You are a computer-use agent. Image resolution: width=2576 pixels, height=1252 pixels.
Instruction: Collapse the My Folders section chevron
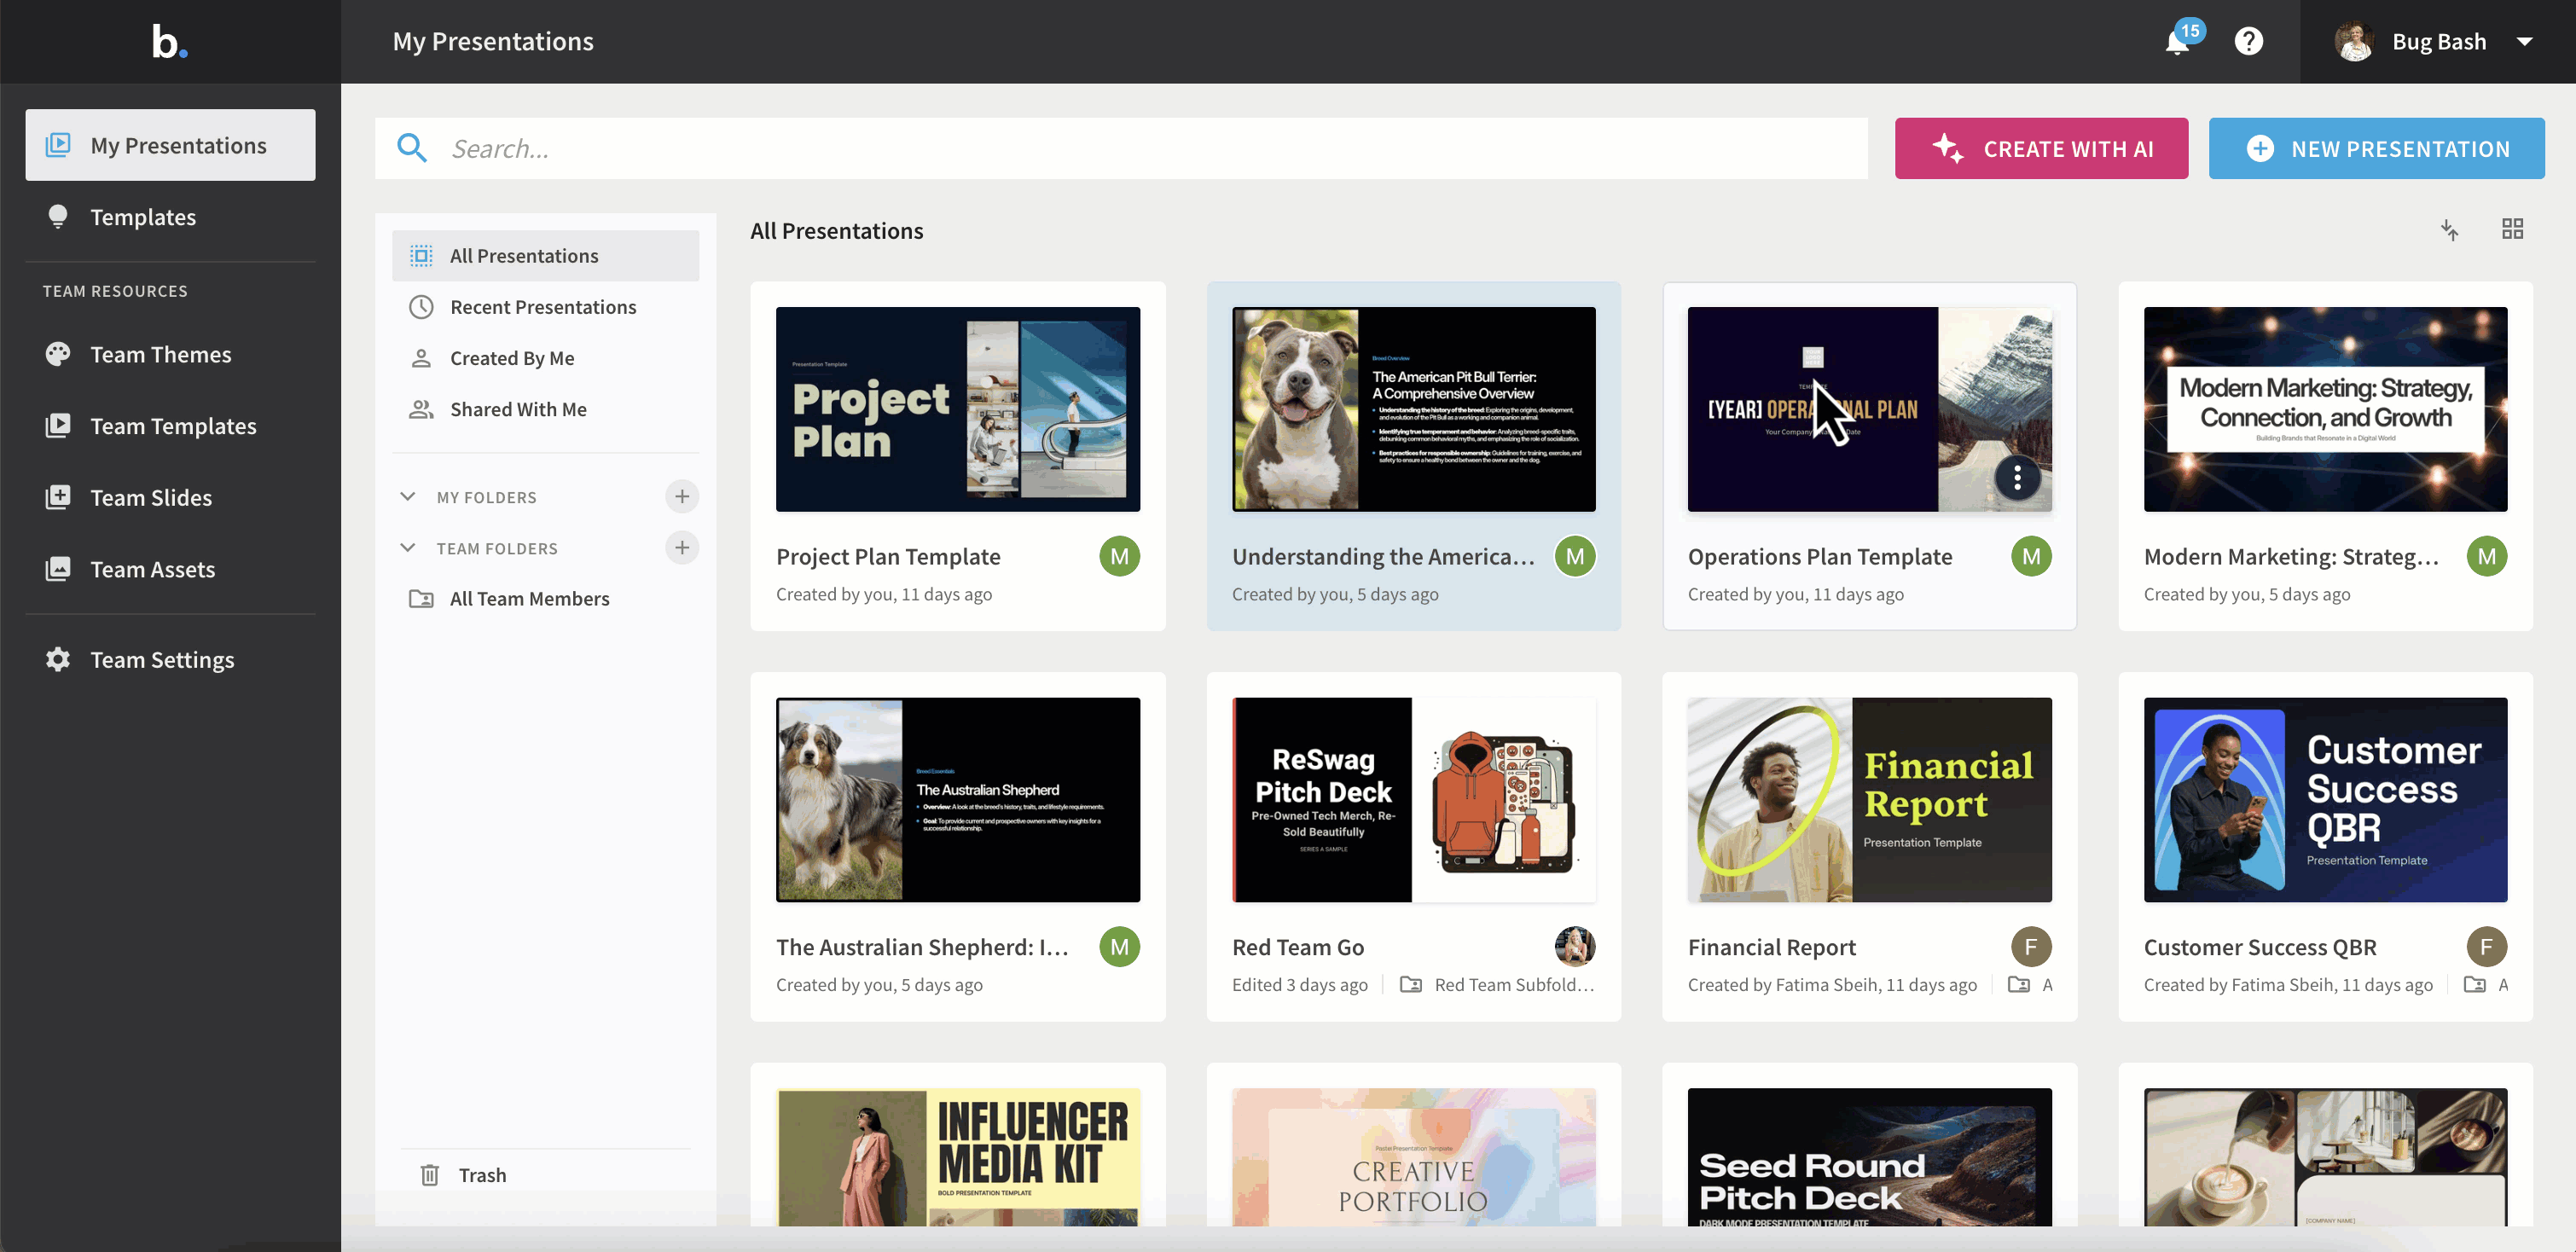point(407,497)
